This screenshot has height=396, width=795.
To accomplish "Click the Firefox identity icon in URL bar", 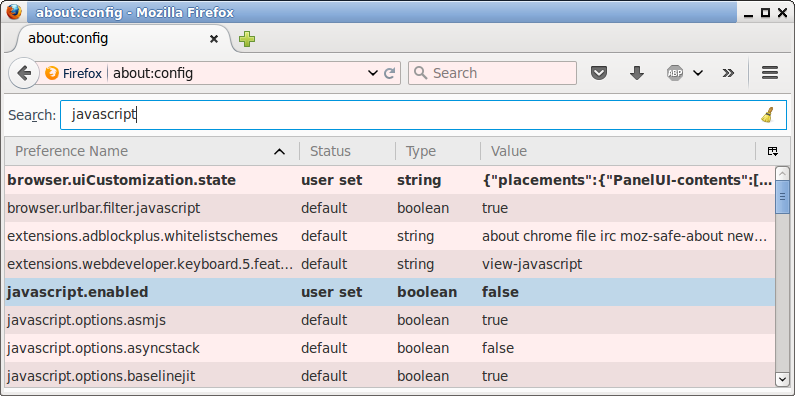I will pos(52,73).
